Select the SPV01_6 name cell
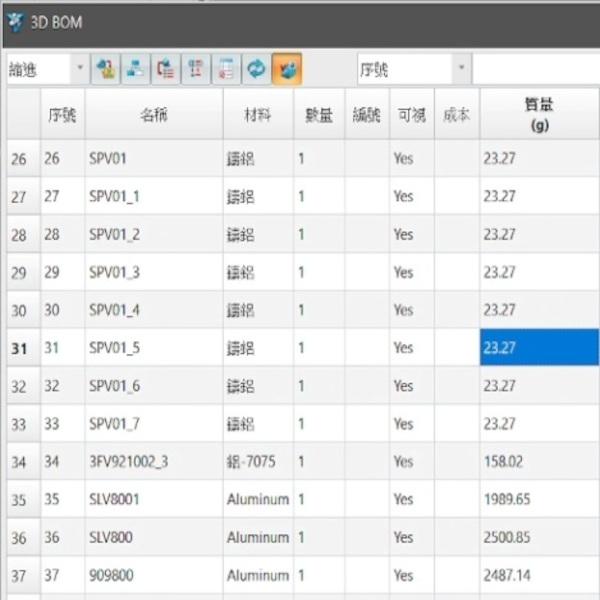This screenshot has height=600, width=600. (x=154, y=386)
